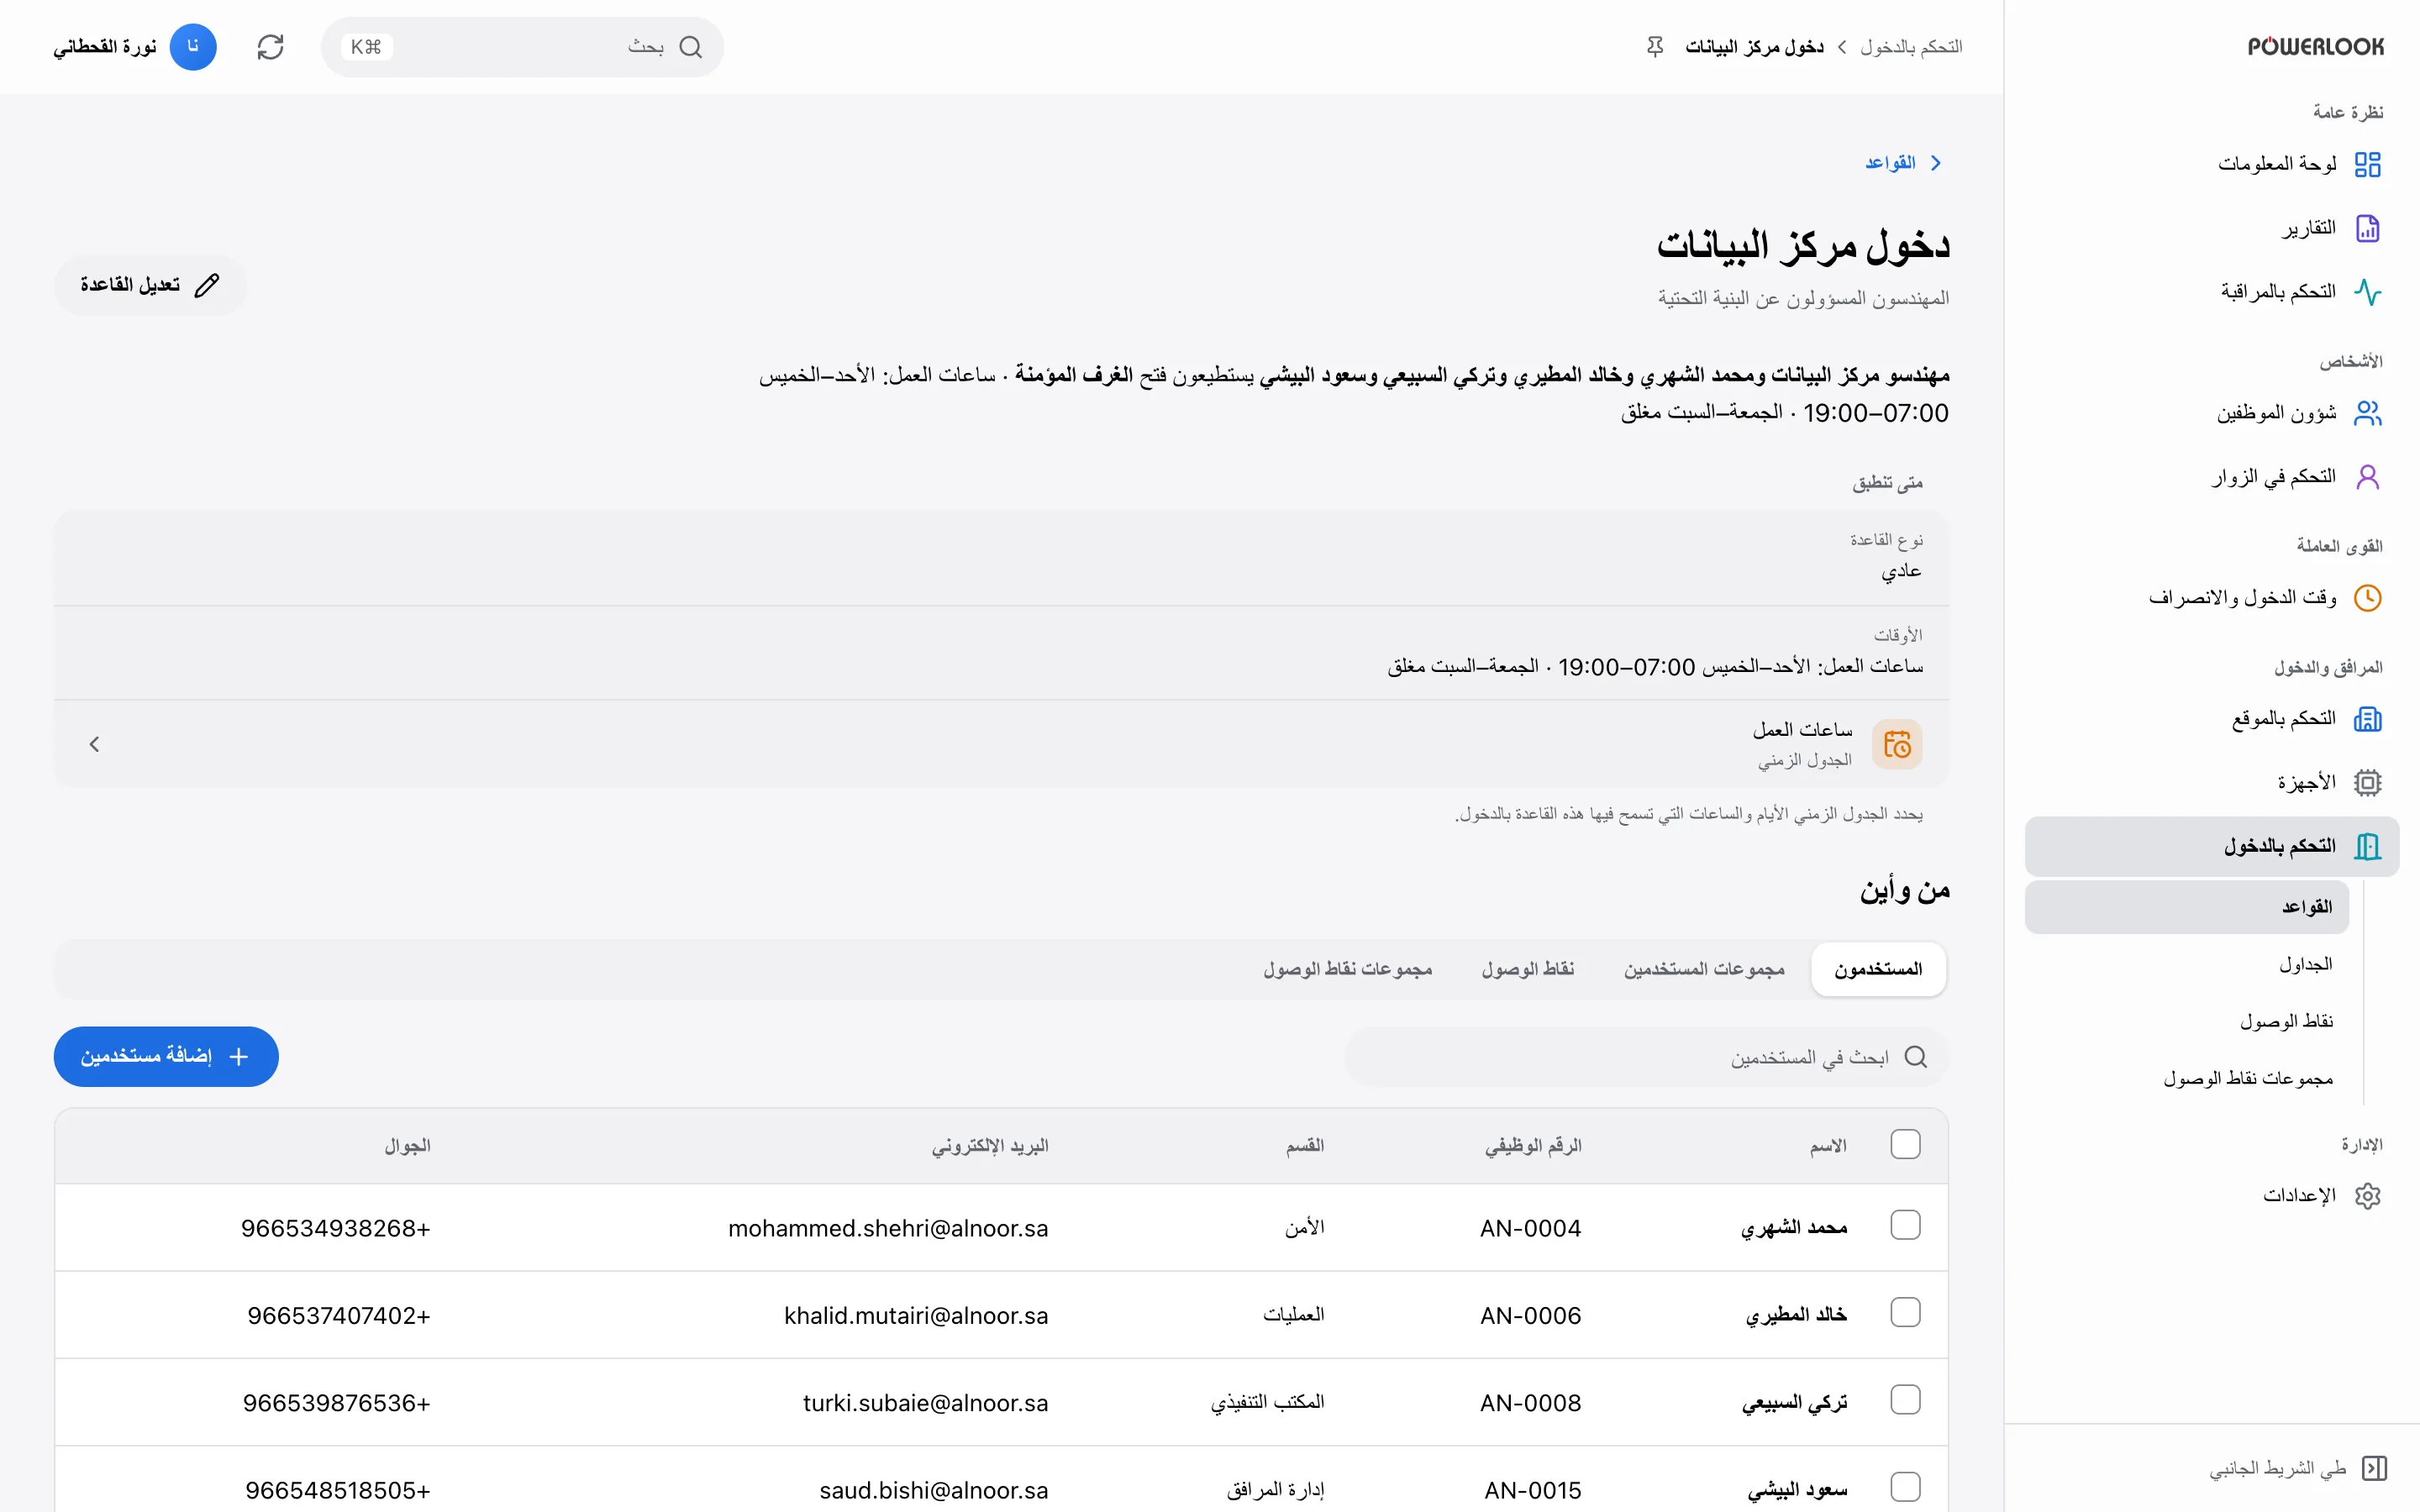The width and height of the screenshot is (2420, 1512).
Task: Click K⌘ keyboard shortcut badge
Action: click(x=366, y=47)
